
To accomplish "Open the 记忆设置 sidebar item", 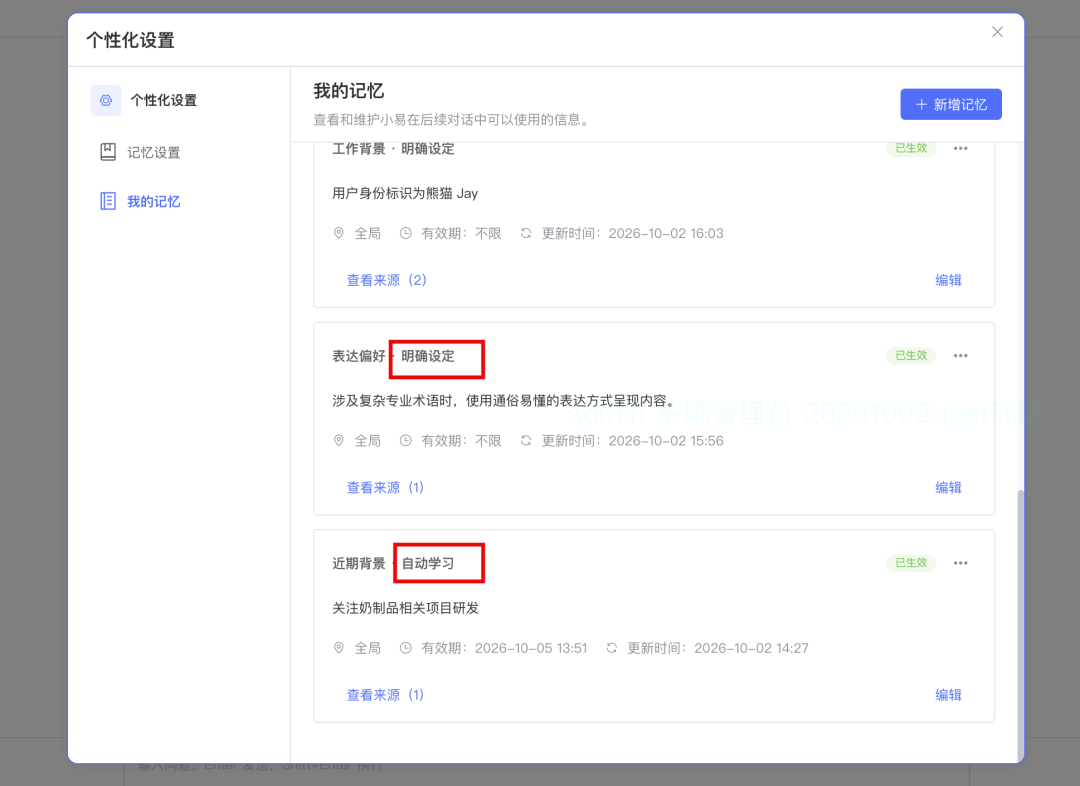I will pos(140,152).
